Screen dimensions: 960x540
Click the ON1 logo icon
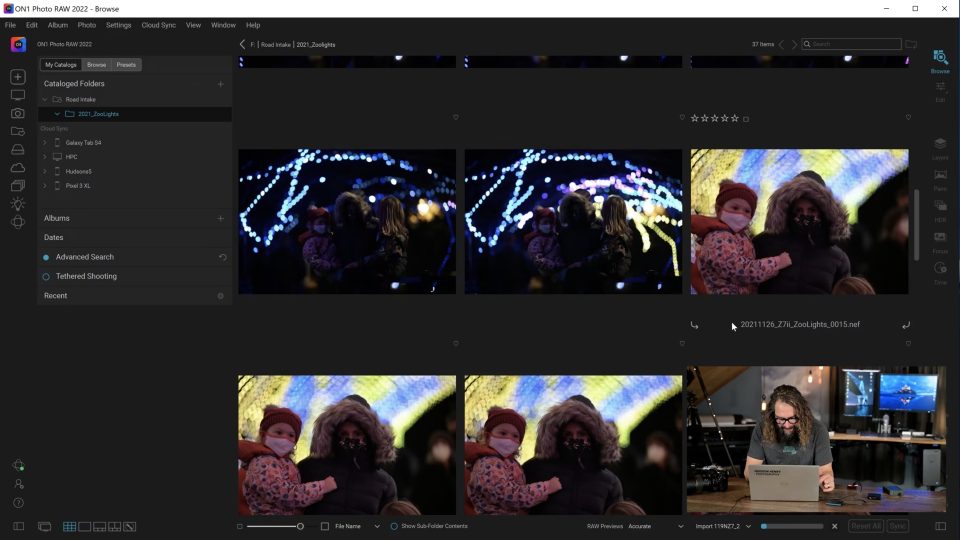[18, 44]
